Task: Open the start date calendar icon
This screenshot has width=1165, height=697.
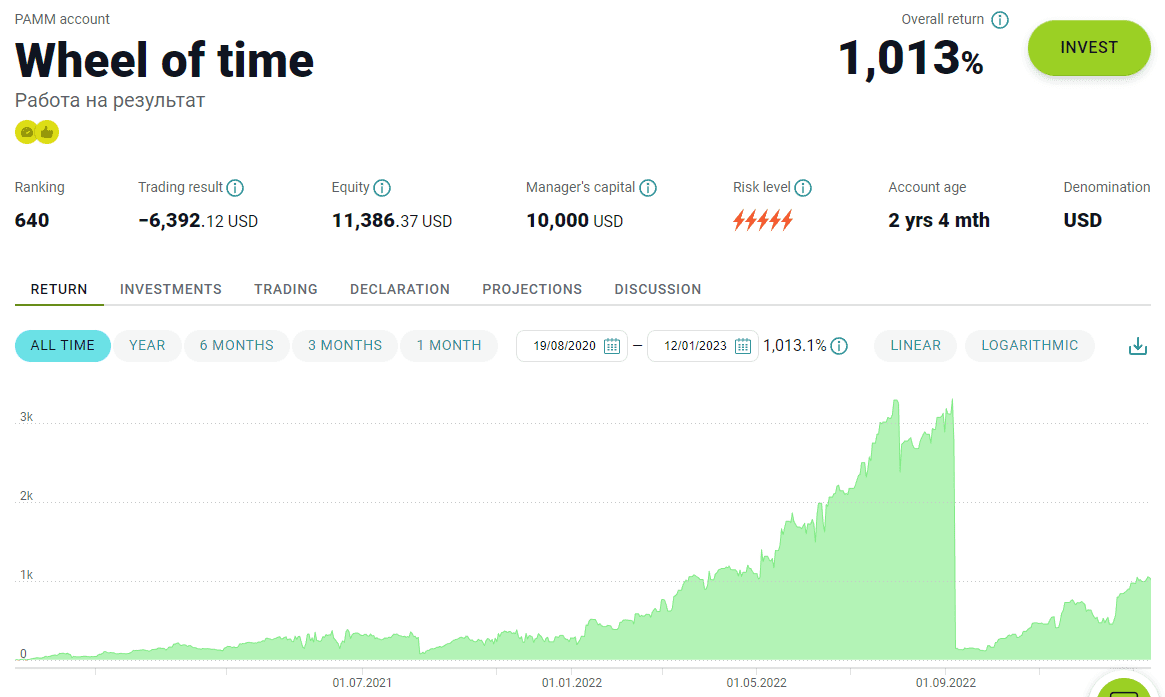Action: click(x=611, y=346)
